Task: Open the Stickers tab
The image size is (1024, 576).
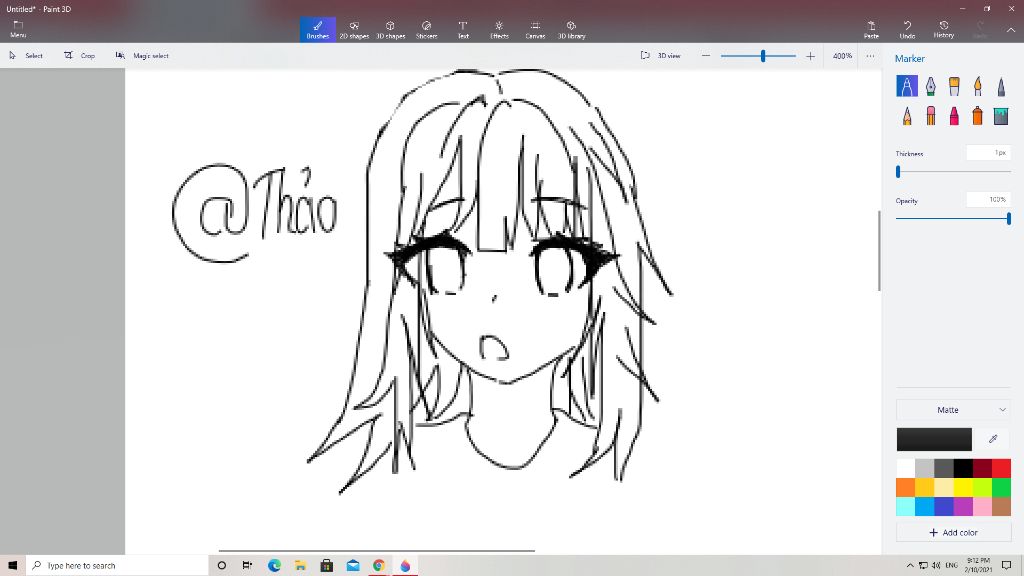Action: point(426,29)
